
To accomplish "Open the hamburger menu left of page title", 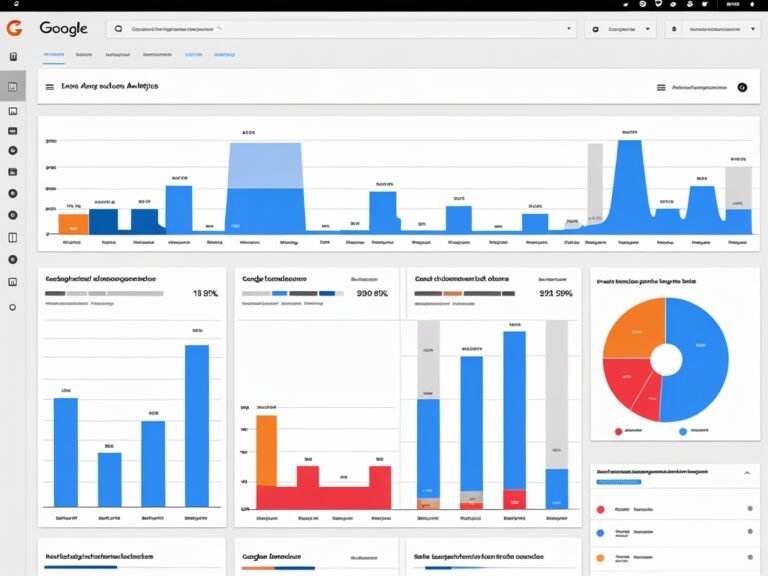I will pos(49,87).
